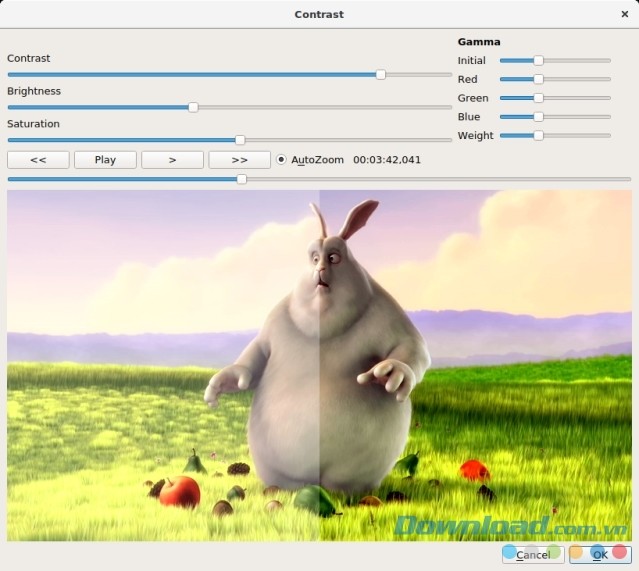The image size is (639, 571).
Task: Click the video seek bar handle
Action: tap(242, 179)
